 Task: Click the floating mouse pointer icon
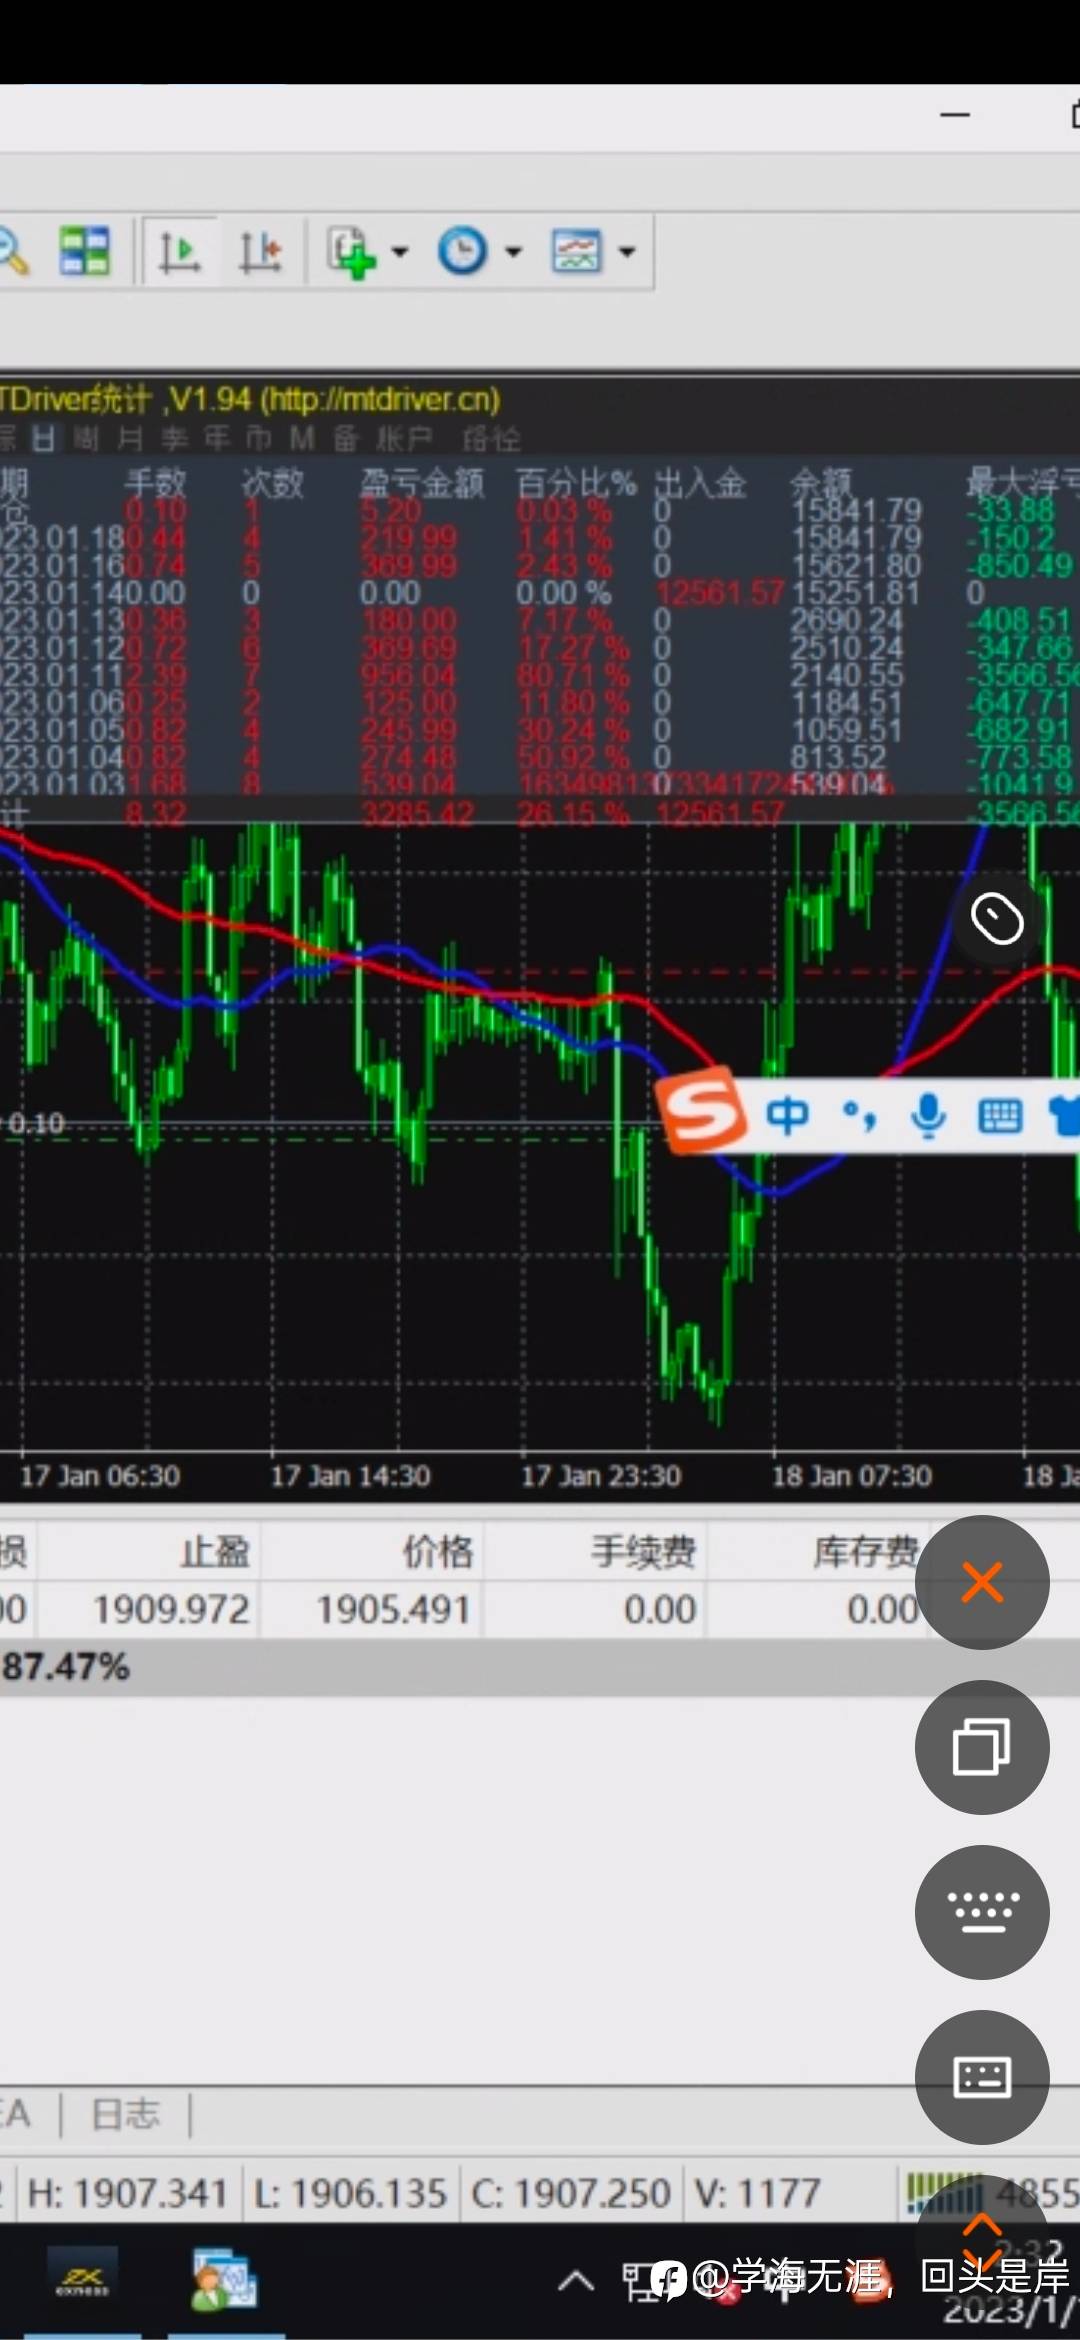pos(997,919)
